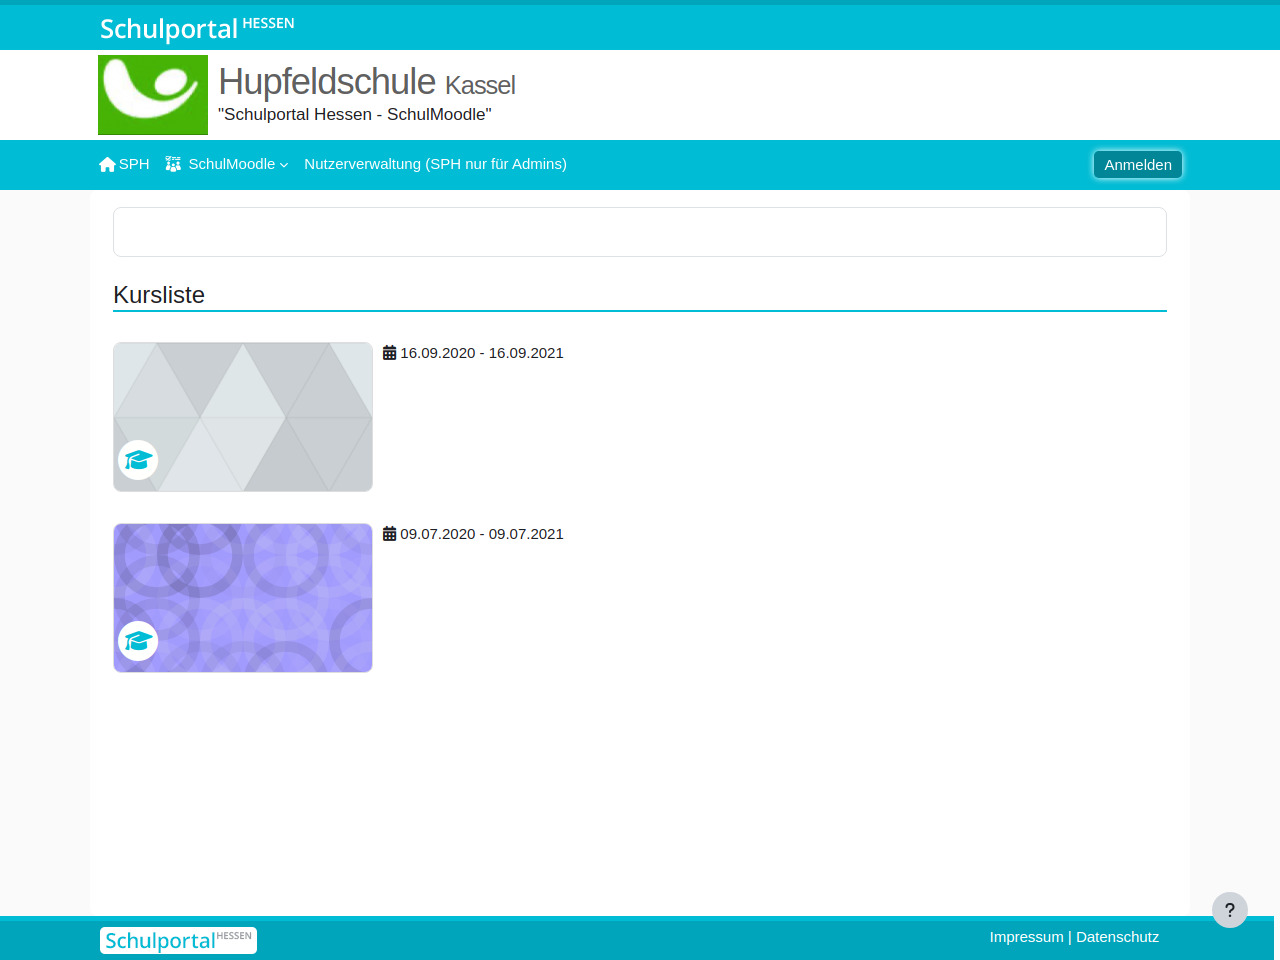Image resolution: width=1280 pixels, height=960 pixels.
Task: Go to the SPH home menu item
Action: [x=134, y=164]
